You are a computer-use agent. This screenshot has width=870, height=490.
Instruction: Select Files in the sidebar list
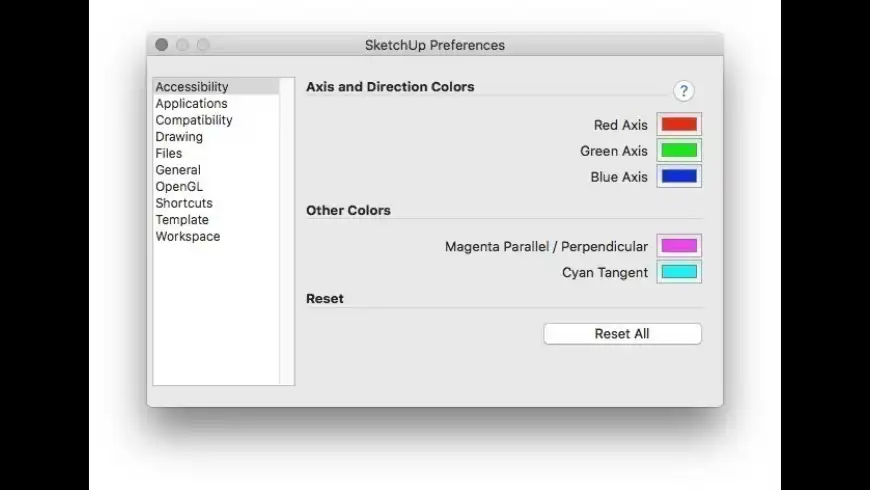pos(169,153)
